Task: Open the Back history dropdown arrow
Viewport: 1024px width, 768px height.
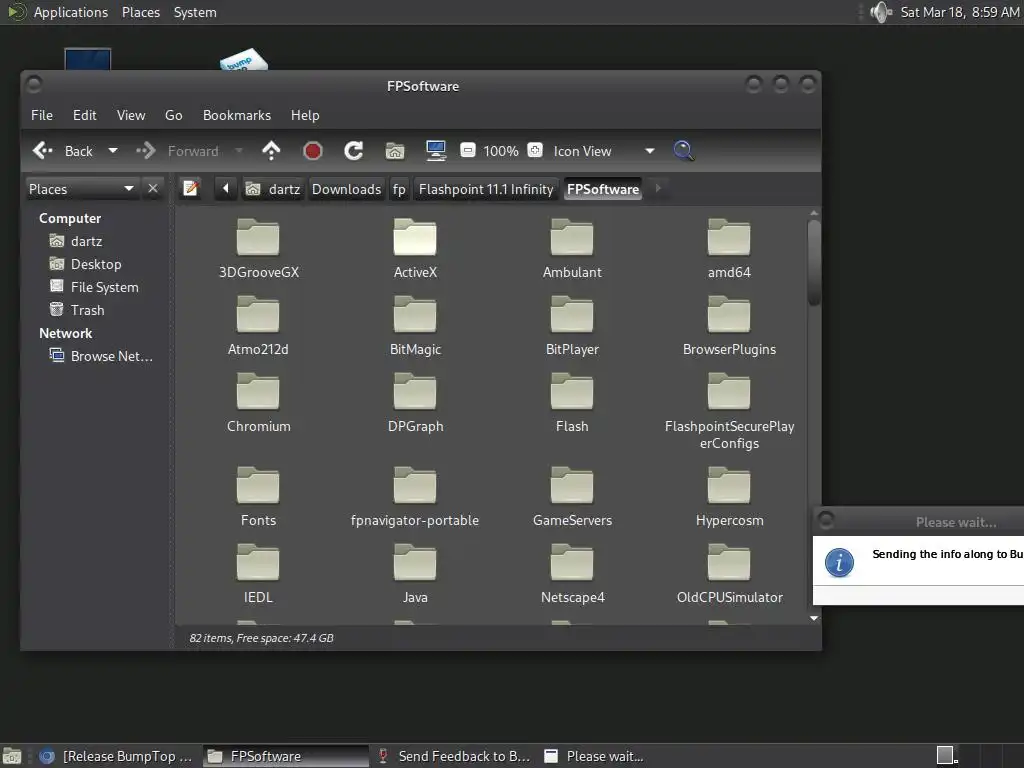Action: (113, 151)
